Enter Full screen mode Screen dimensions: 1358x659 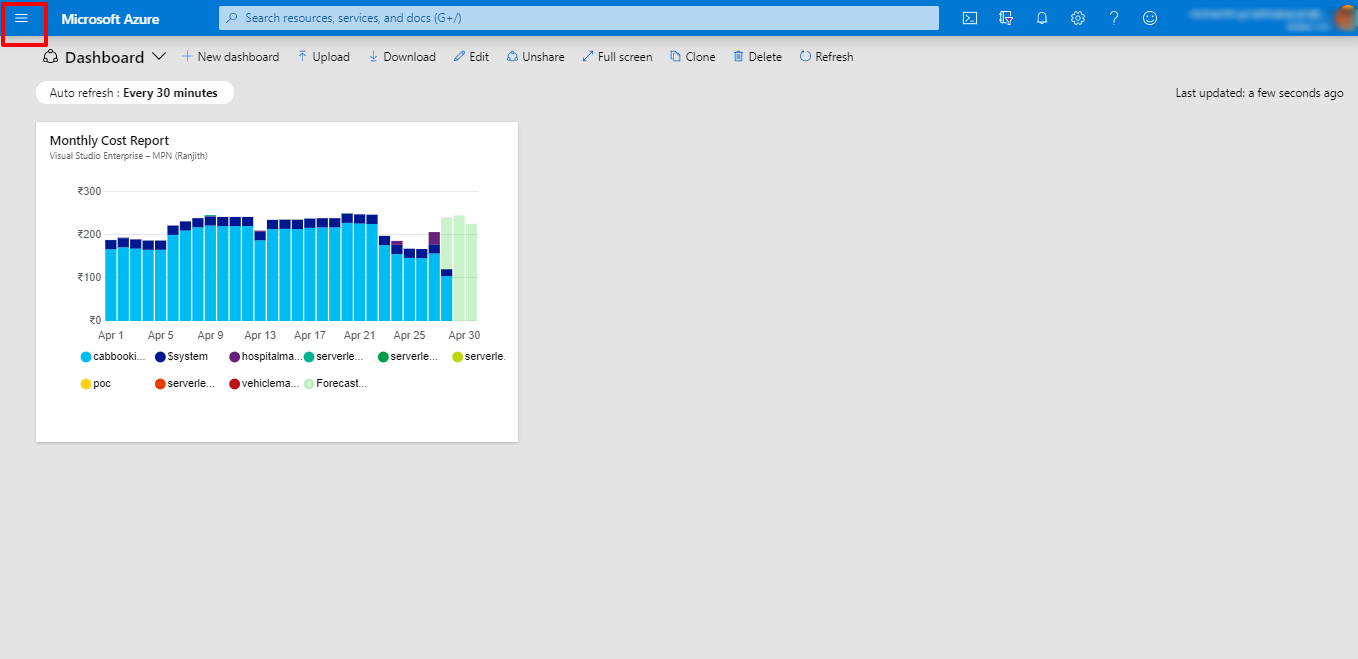tap(617, 57)
